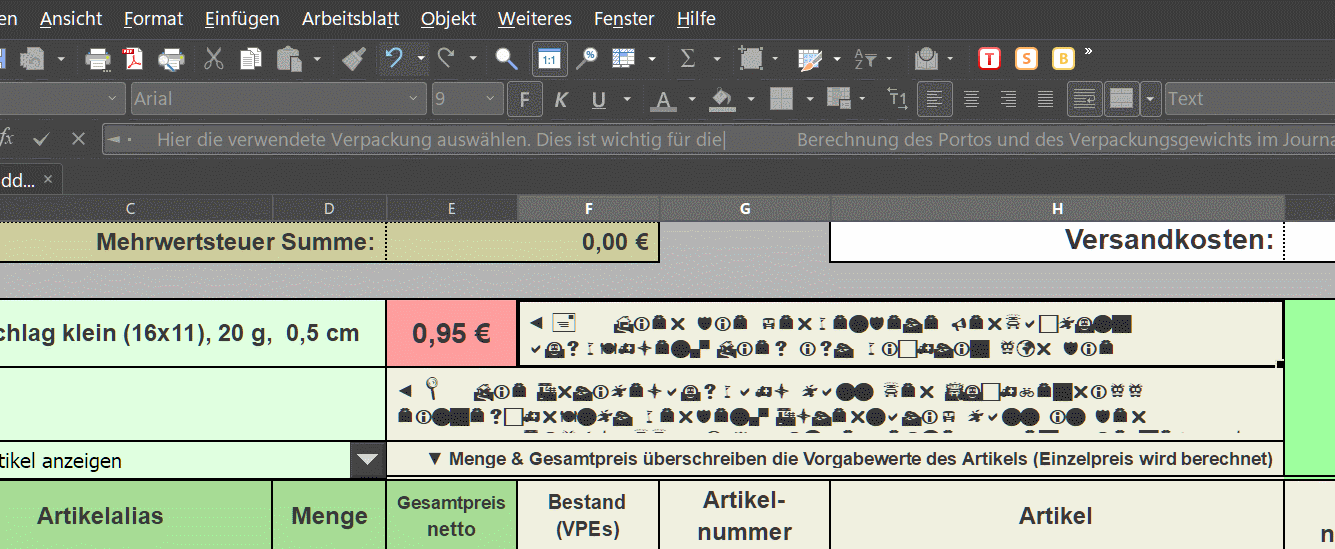Open dropdown next to 'tikel anzeigen'
The width and height of the screenshot is (1335, 549).
coord(368,460)
